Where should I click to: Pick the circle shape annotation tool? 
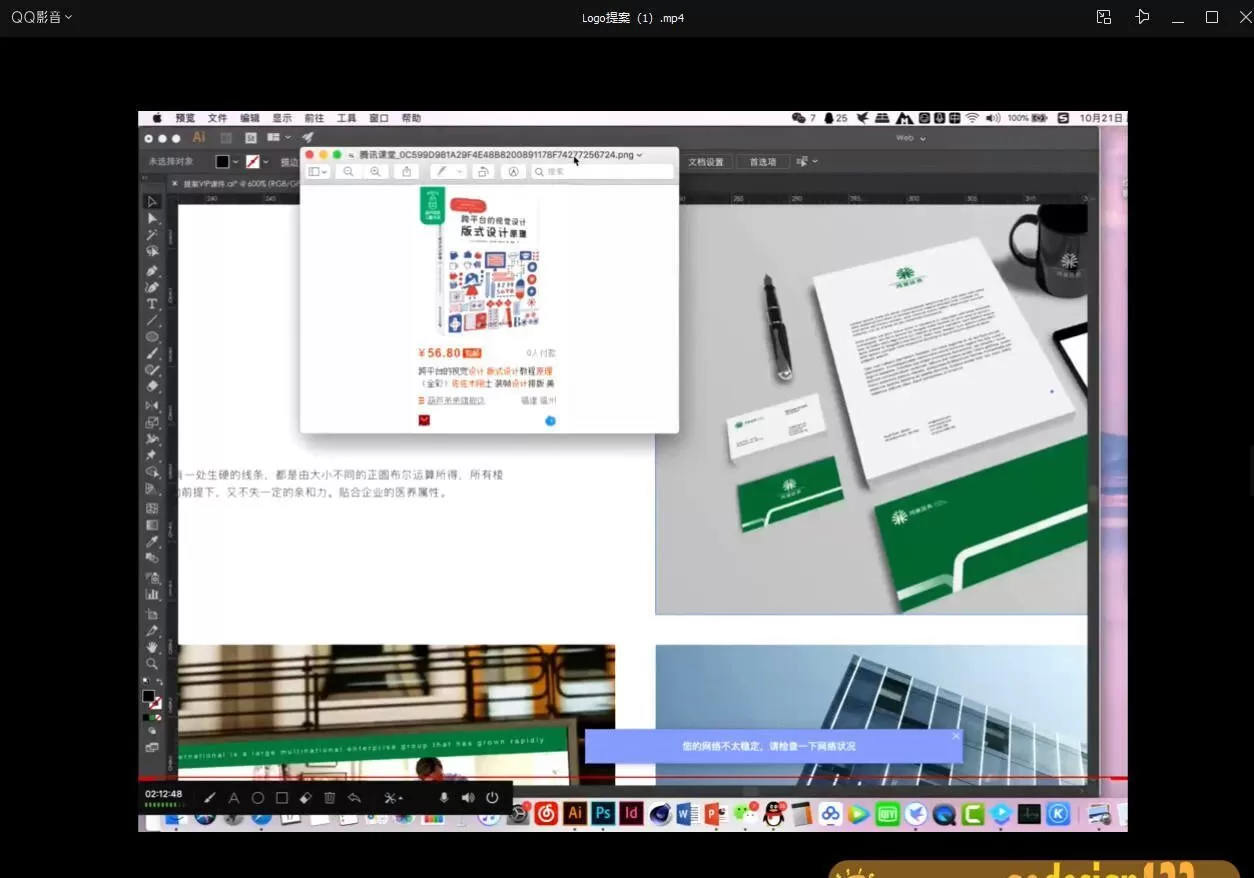click(258, 798)
